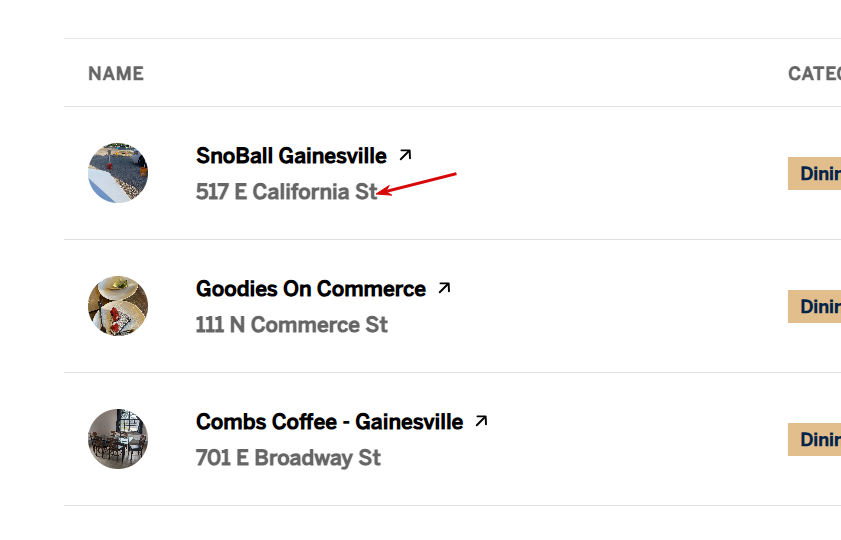
Task: Open the SnoBall Gainesville listing title
Action: (291, 156)
